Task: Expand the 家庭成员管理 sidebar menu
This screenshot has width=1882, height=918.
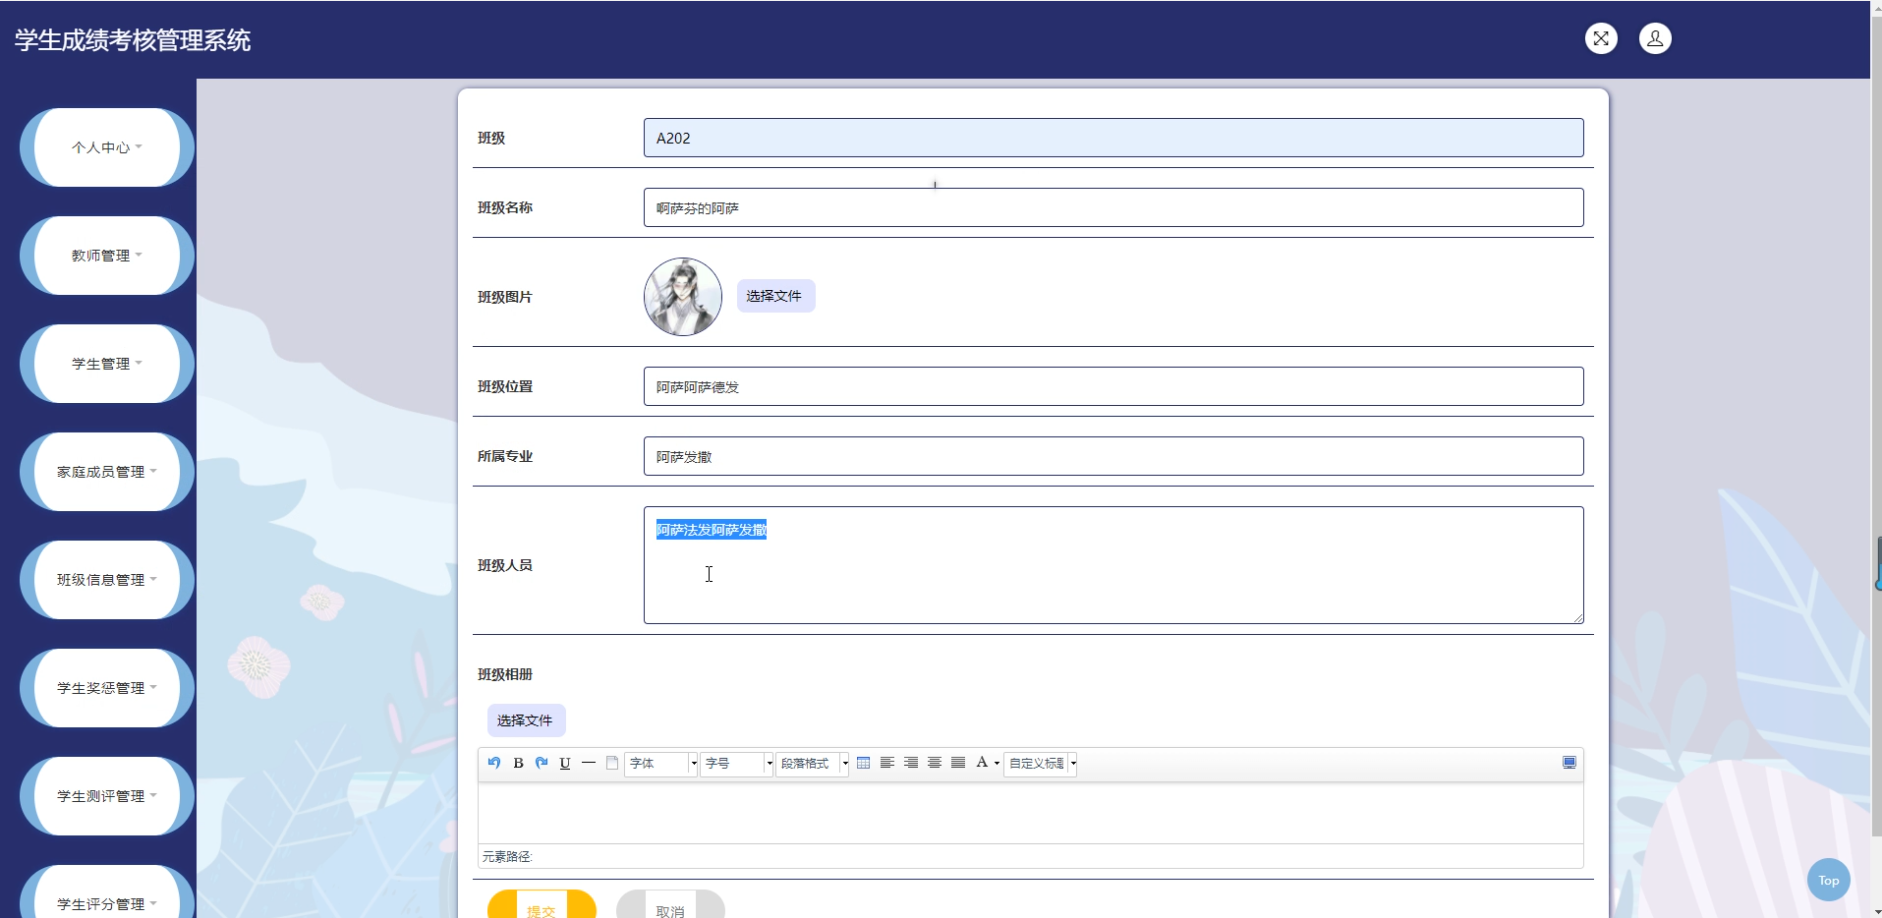Action: pyautogui.click(x=107, y=471)
